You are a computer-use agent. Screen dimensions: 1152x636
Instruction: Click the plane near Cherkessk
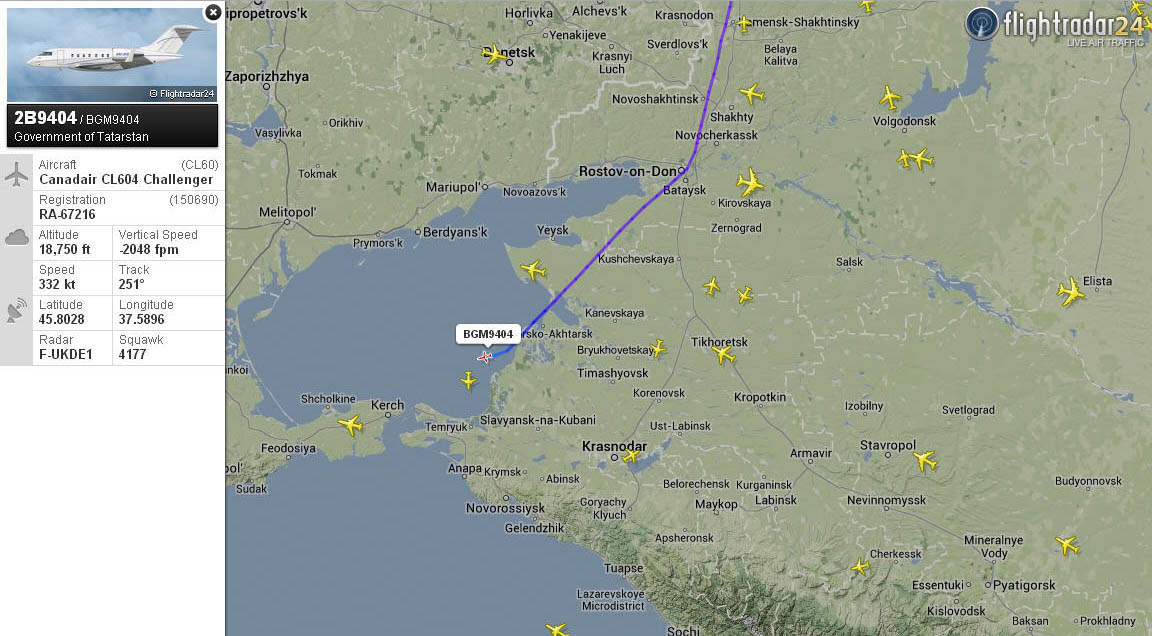tap(860, 566)
